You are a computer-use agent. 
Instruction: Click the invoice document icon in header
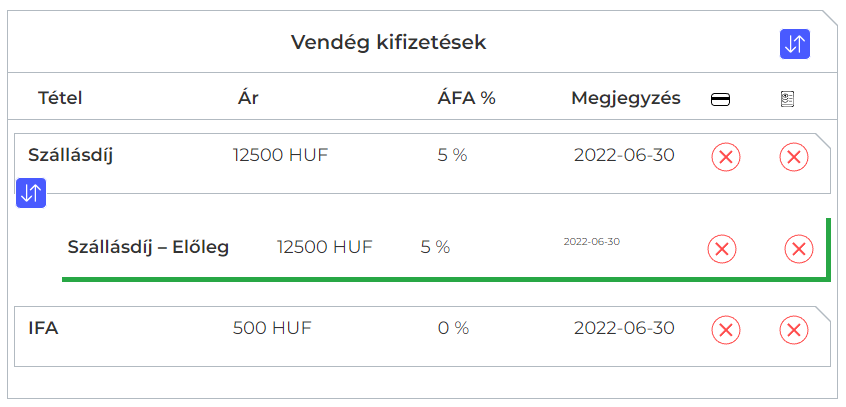[787, 99]
